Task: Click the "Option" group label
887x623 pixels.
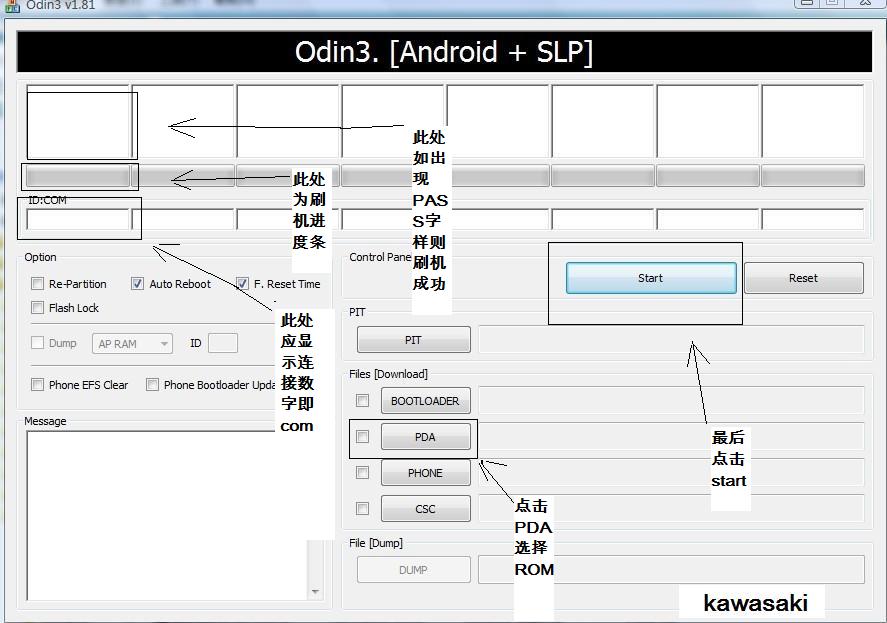Action: click(40, 257)
